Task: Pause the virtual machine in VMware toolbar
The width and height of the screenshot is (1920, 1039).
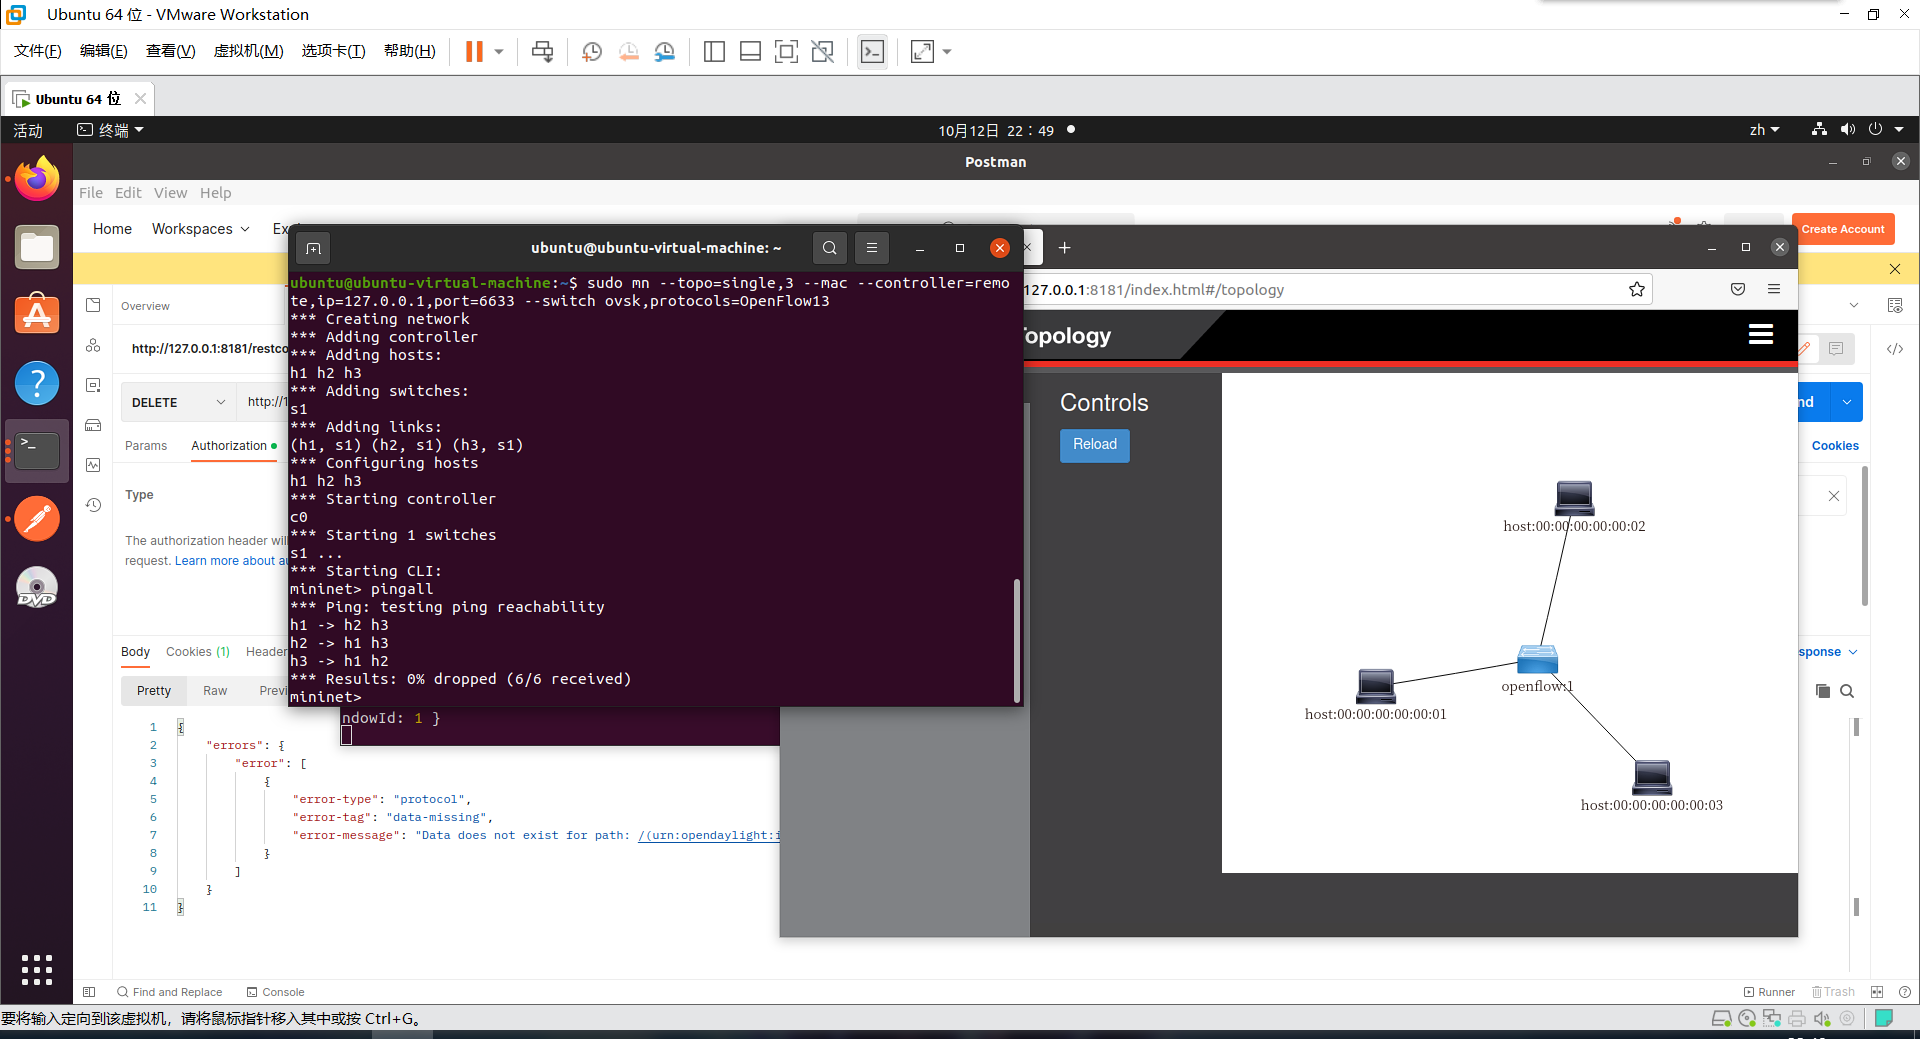Action: tap(474, 52)
